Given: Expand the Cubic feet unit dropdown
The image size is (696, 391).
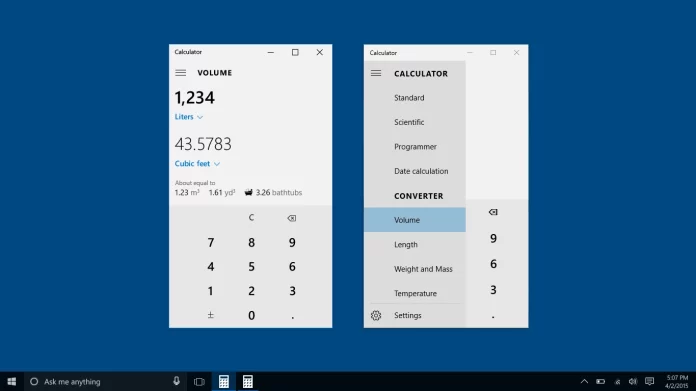Looking at the screenshot, I should coord(197,163).
